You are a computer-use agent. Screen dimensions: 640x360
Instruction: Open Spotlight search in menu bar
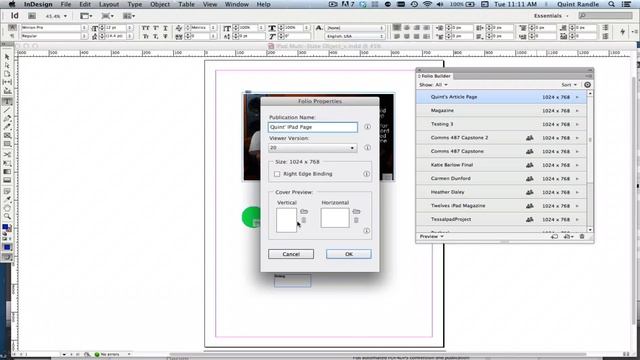[x=611, y=4]
